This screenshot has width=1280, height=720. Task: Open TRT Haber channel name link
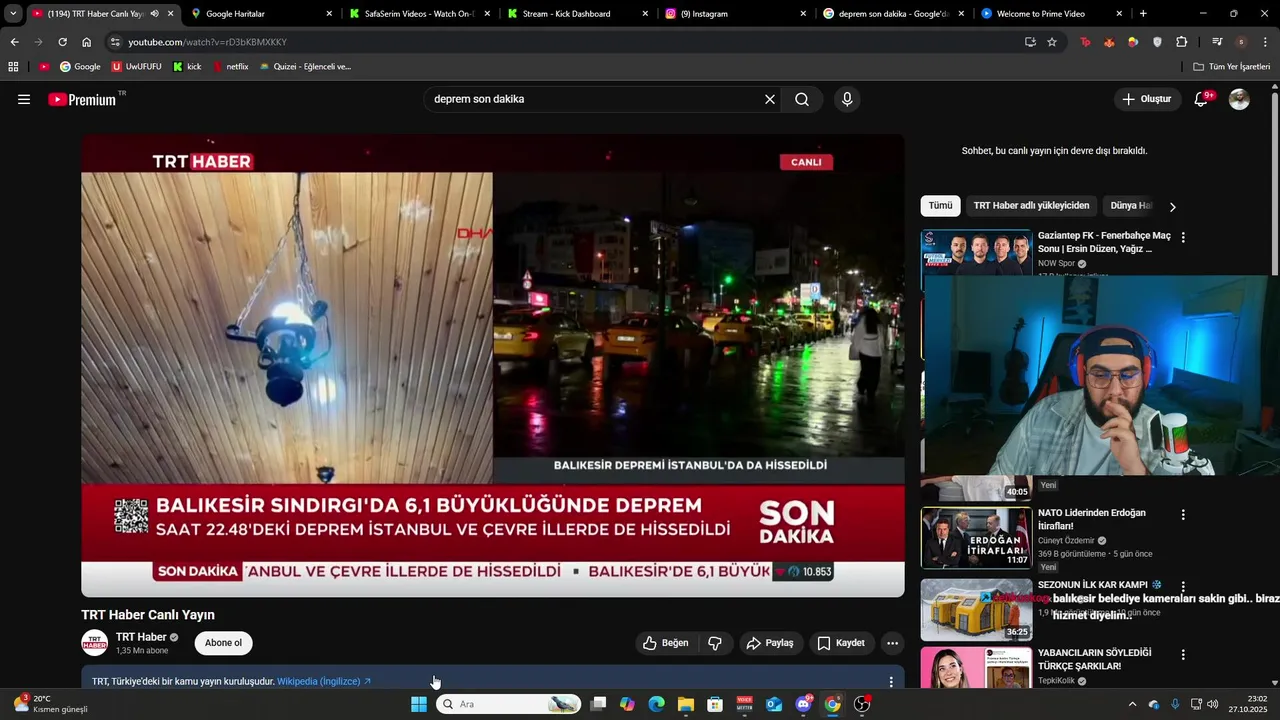coord(141,637)
